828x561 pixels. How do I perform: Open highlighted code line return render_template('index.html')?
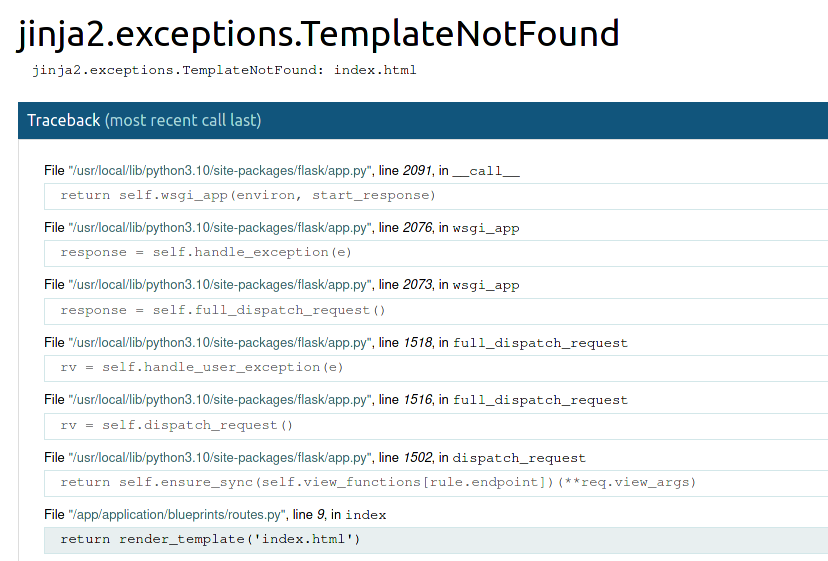(x=436, y=540)
